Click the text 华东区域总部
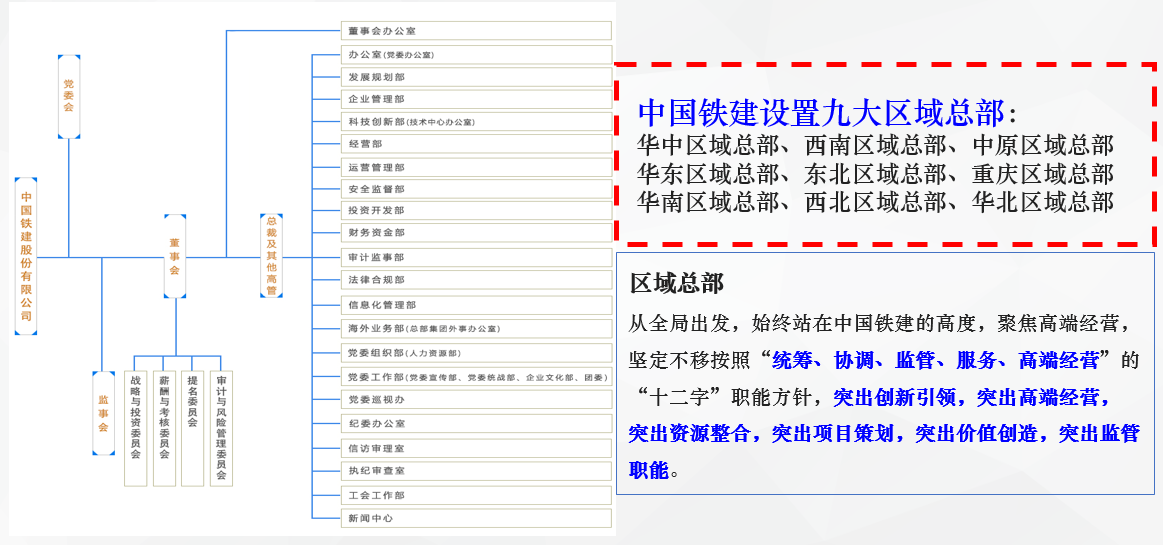Viewport: 1163px width, 545px height. (709, 173)
